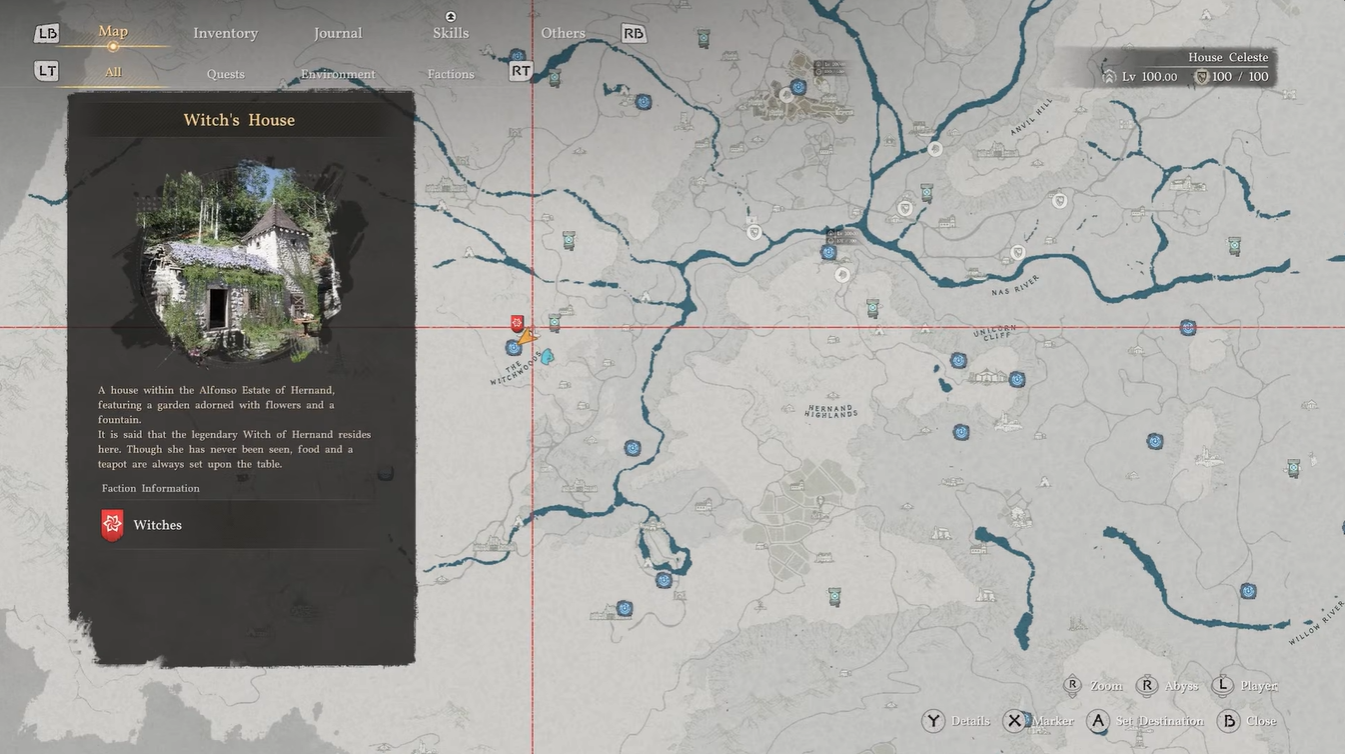1345x754 pixels.
Task: Show All map markers filter
Action: point(113,72)
